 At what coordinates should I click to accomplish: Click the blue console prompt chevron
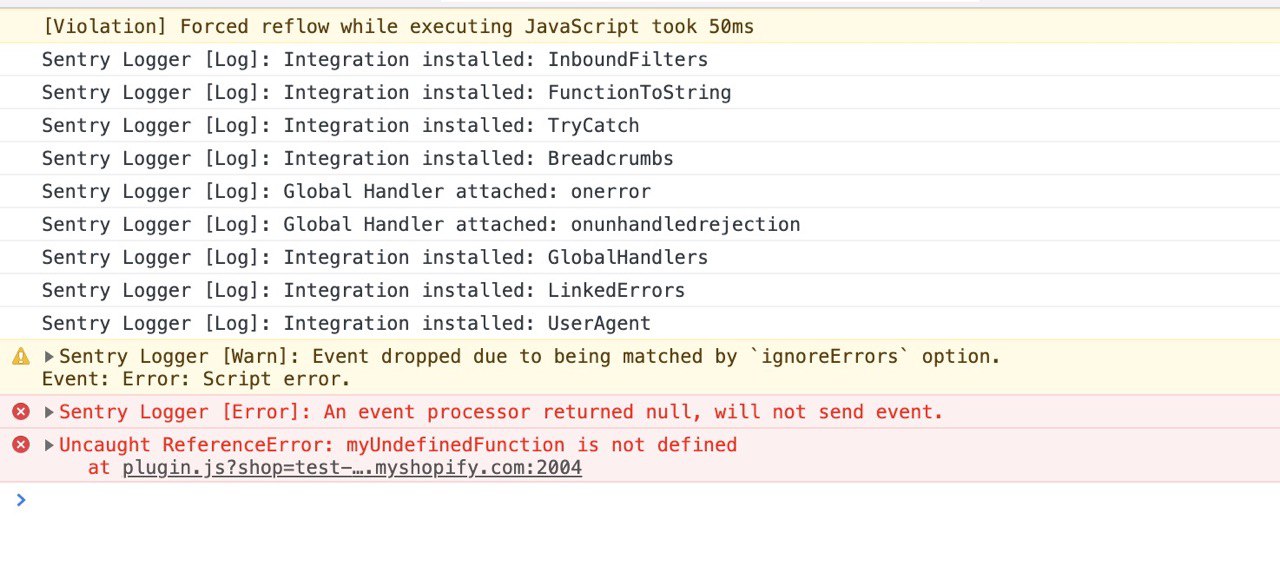[21, 499]
